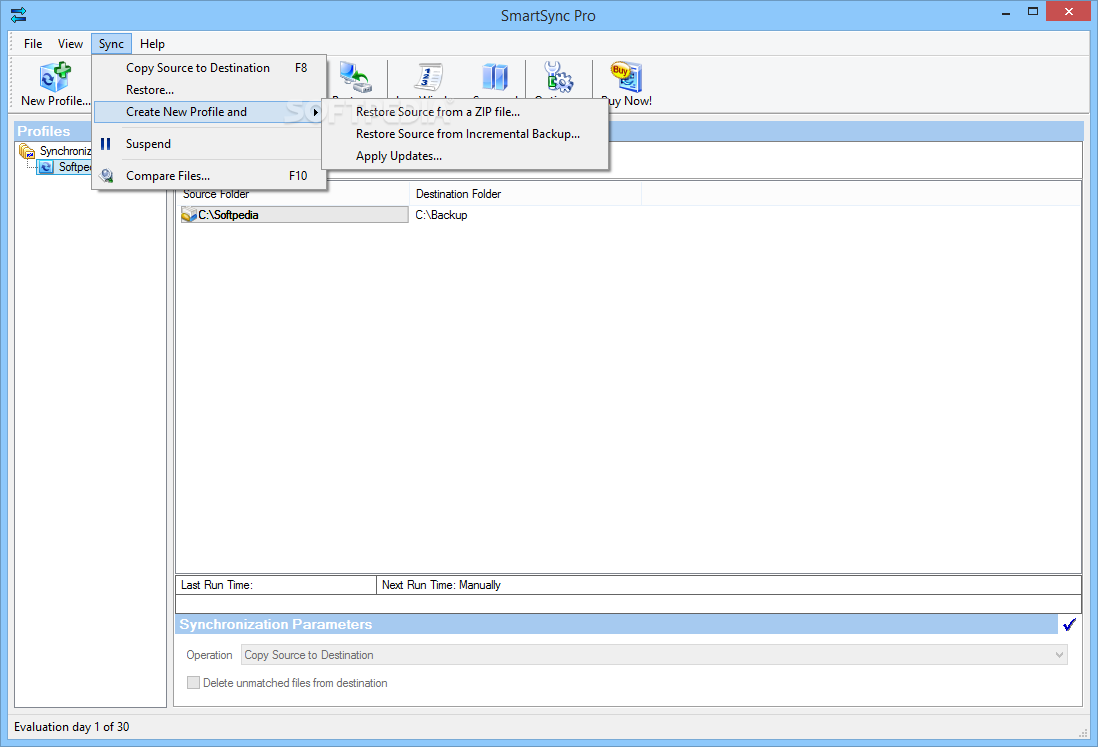
Task: Click the Operation label
Action: (209, 655)
